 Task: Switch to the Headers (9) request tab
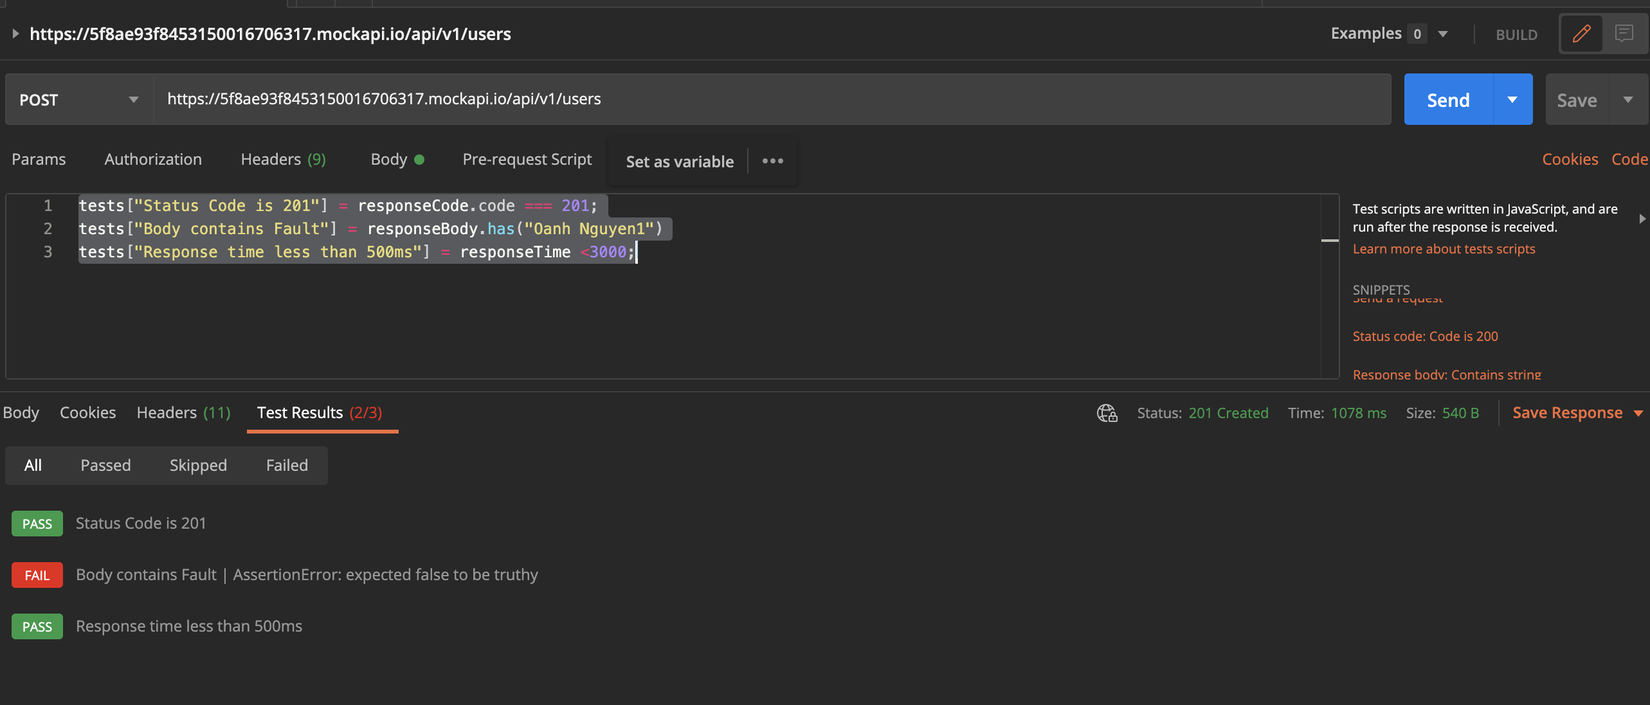click(x=283, y=159)
